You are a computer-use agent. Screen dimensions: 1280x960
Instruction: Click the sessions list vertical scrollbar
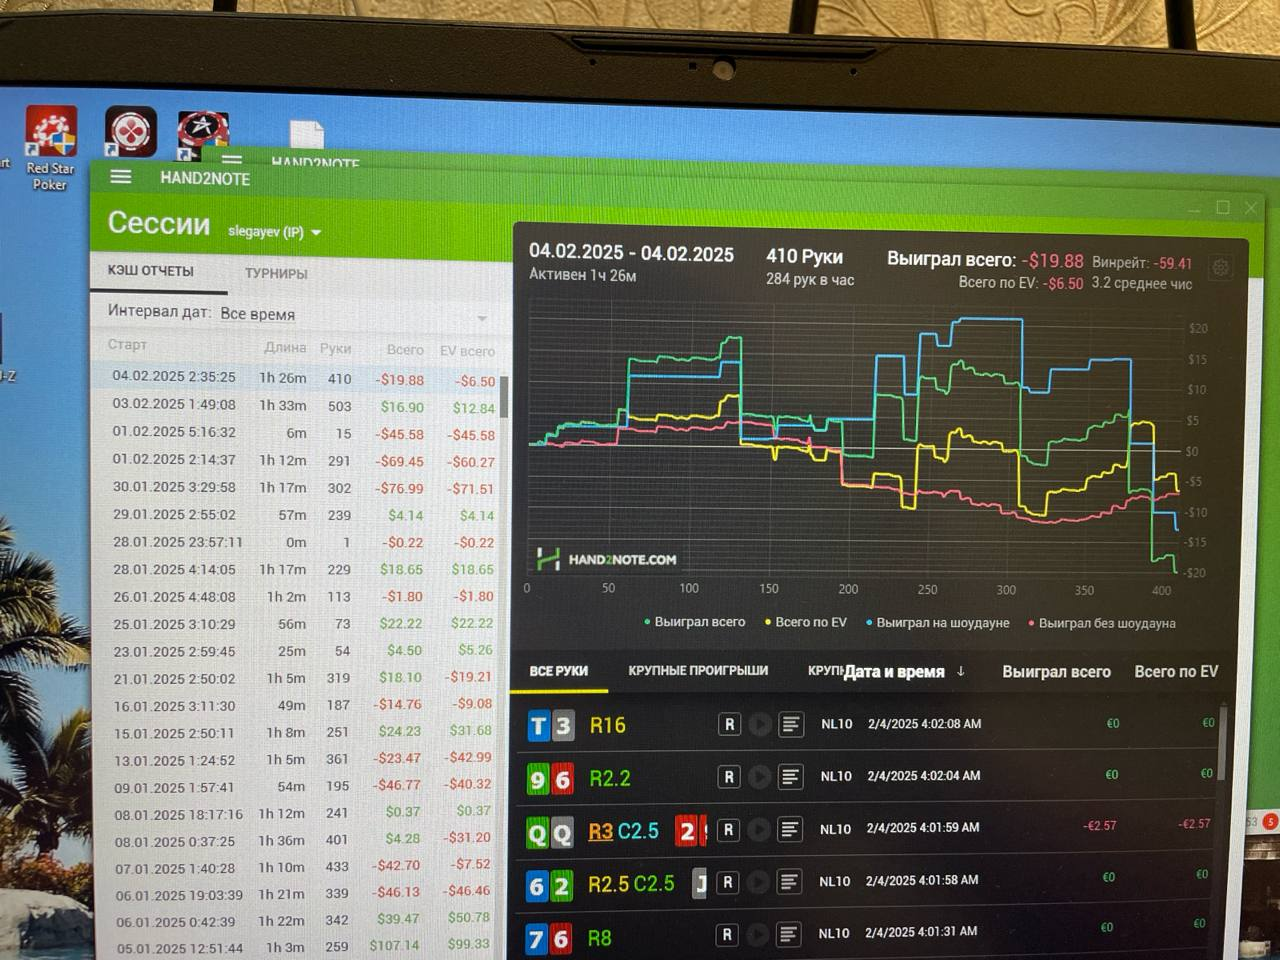point(504,396)
